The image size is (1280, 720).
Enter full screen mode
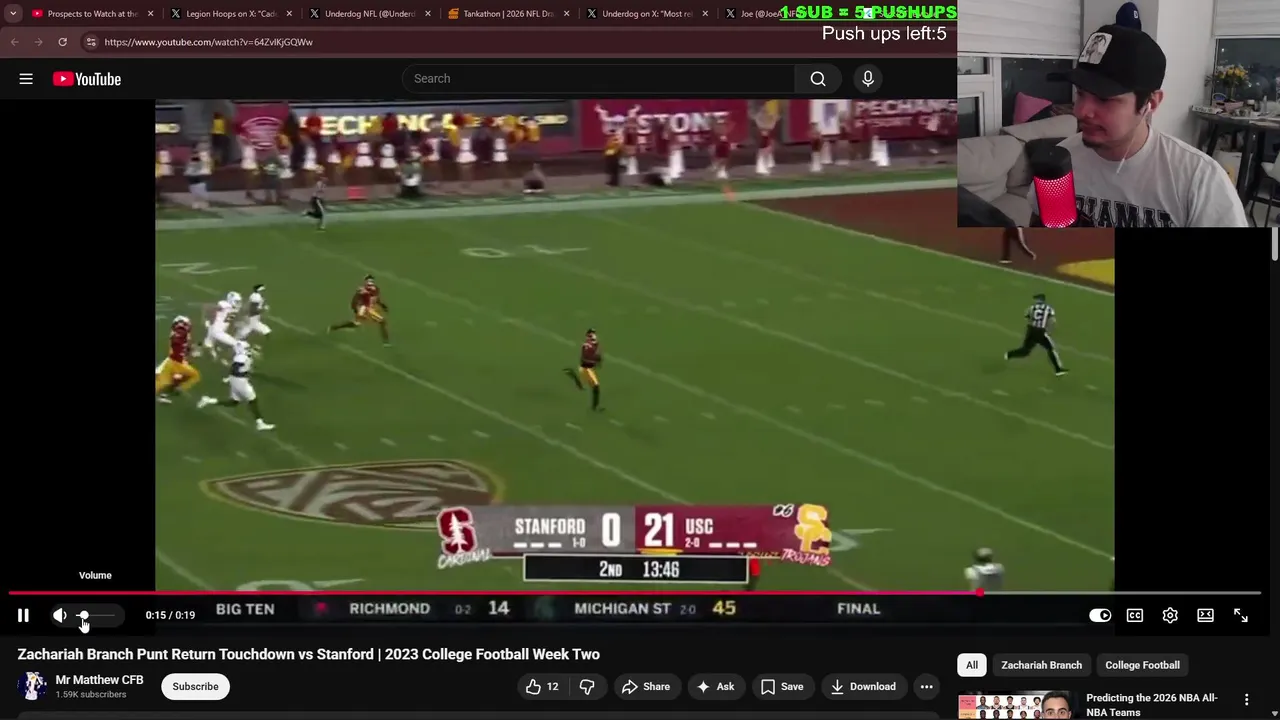coord(1241,616)
